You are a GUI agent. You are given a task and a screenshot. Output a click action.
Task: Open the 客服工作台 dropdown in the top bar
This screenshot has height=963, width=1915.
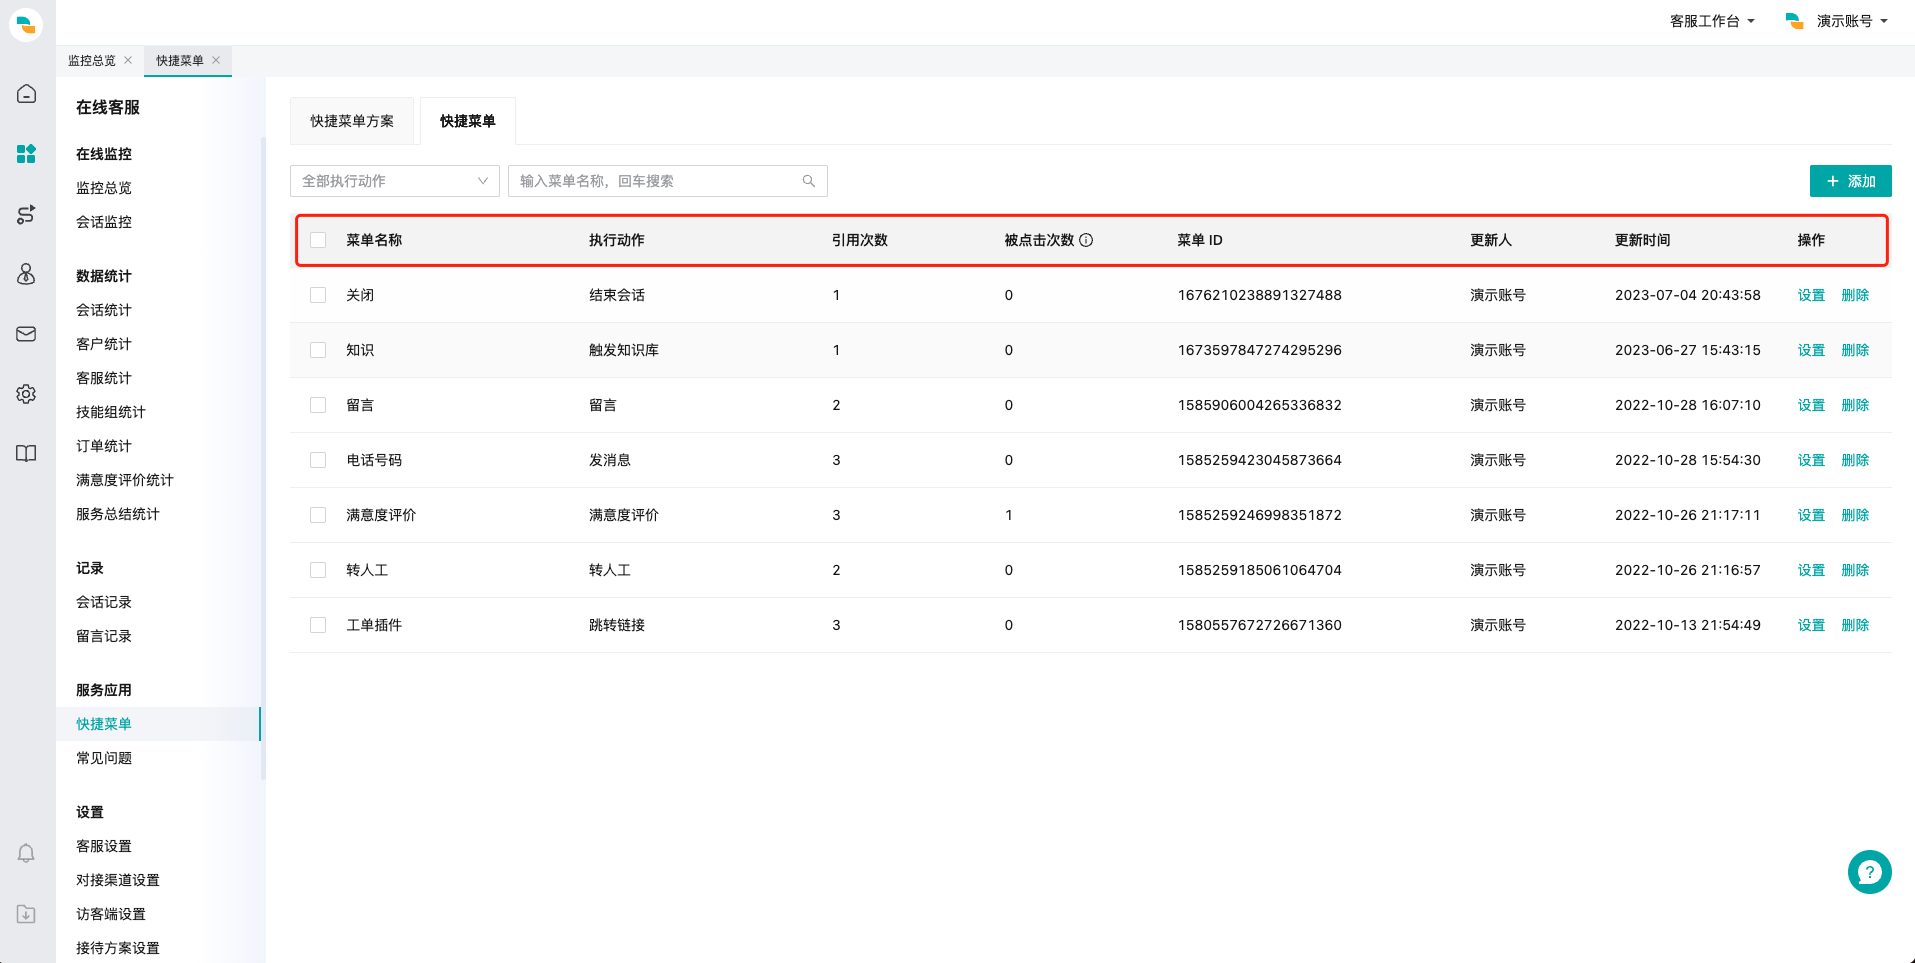(1712, 21)
